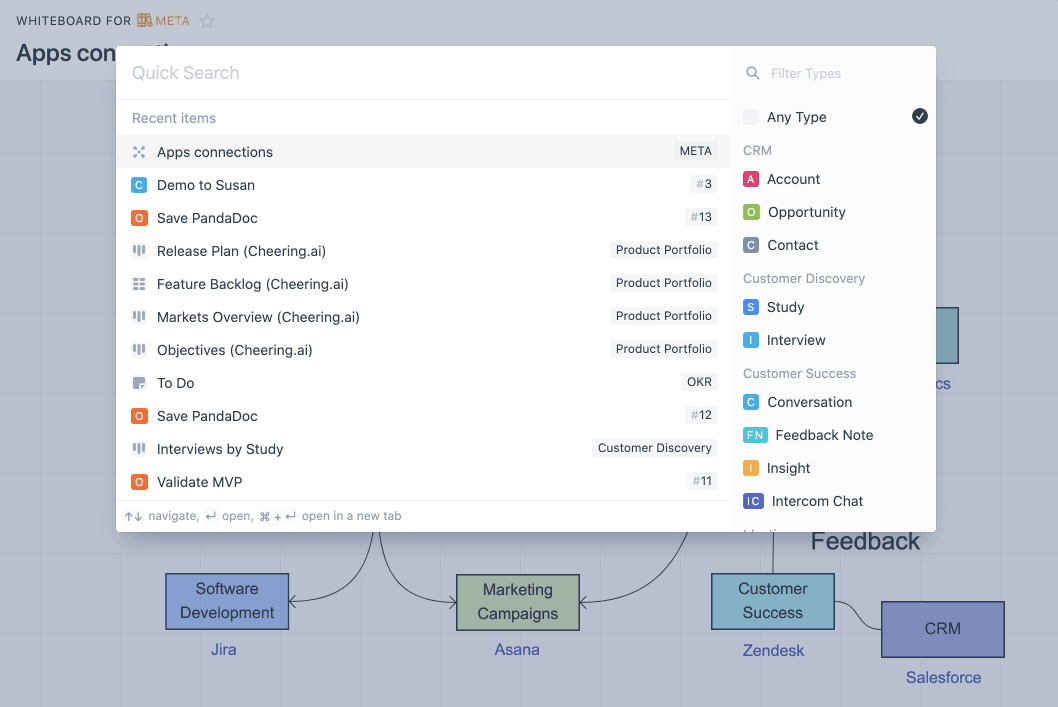
Task: Click the red Account type icon
Action: [x=752, y=179]
